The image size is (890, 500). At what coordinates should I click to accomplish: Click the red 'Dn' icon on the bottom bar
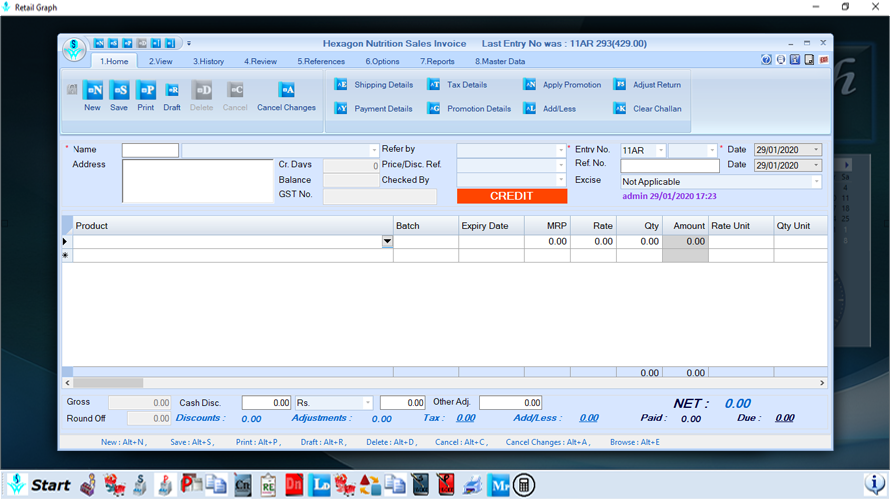294,485
